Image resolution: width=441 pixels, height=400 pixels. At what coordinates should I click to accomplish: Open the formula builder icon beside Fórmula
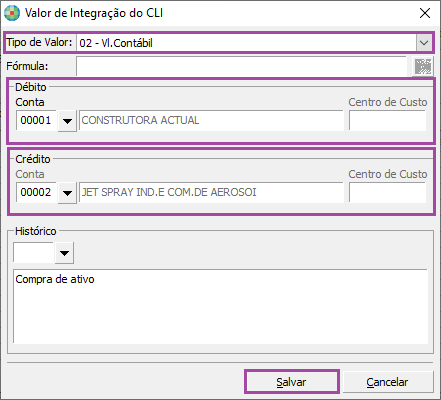click(x=423, y=66)
